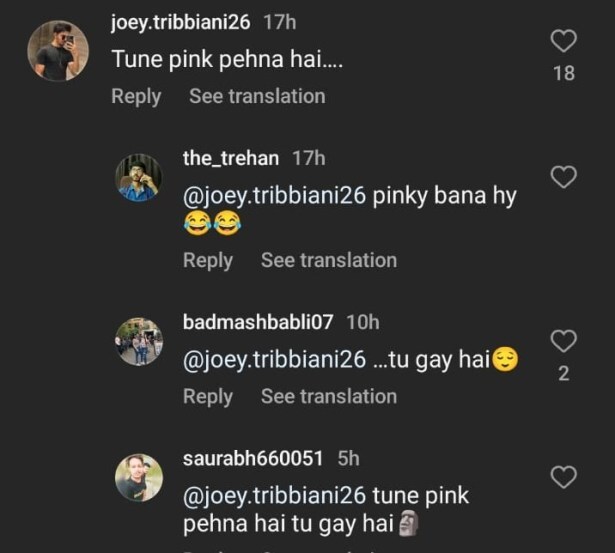See translation of 'Tune pink pehna hai' comment
This screenshot has width=615, height=553.
(257, 96)
